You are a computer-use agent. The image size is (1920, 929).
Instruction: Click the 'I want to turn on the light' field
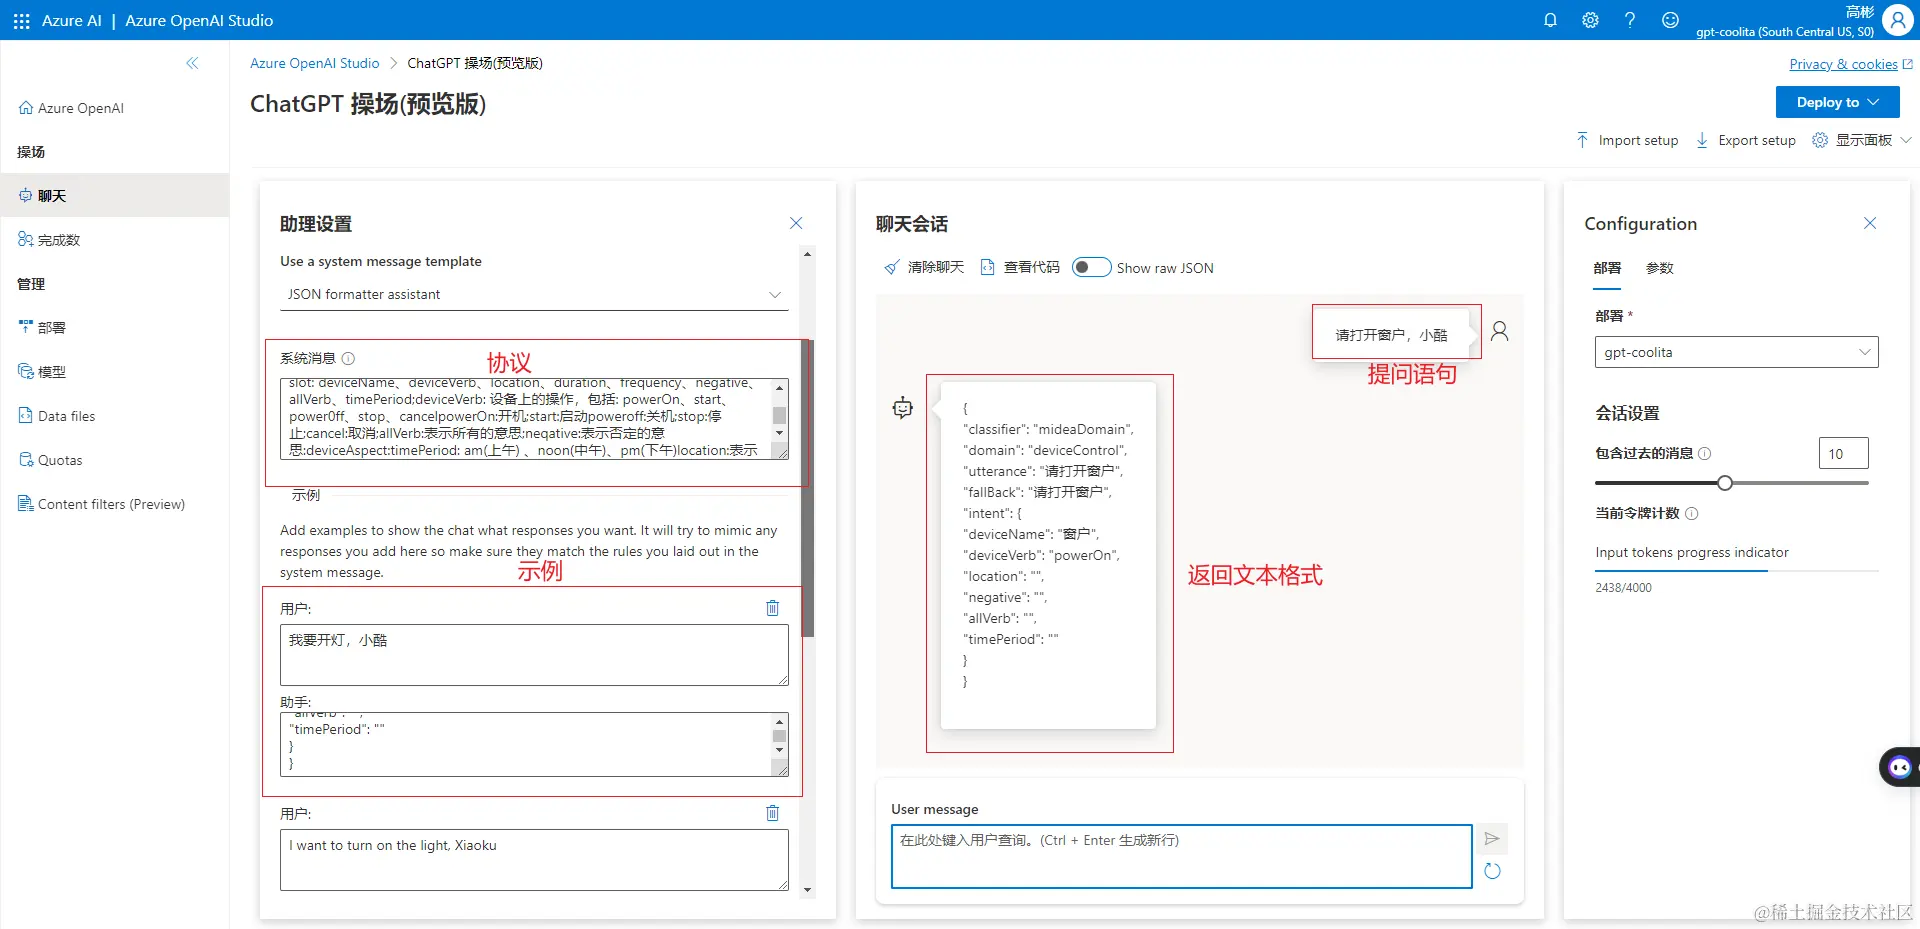(534, 860)
